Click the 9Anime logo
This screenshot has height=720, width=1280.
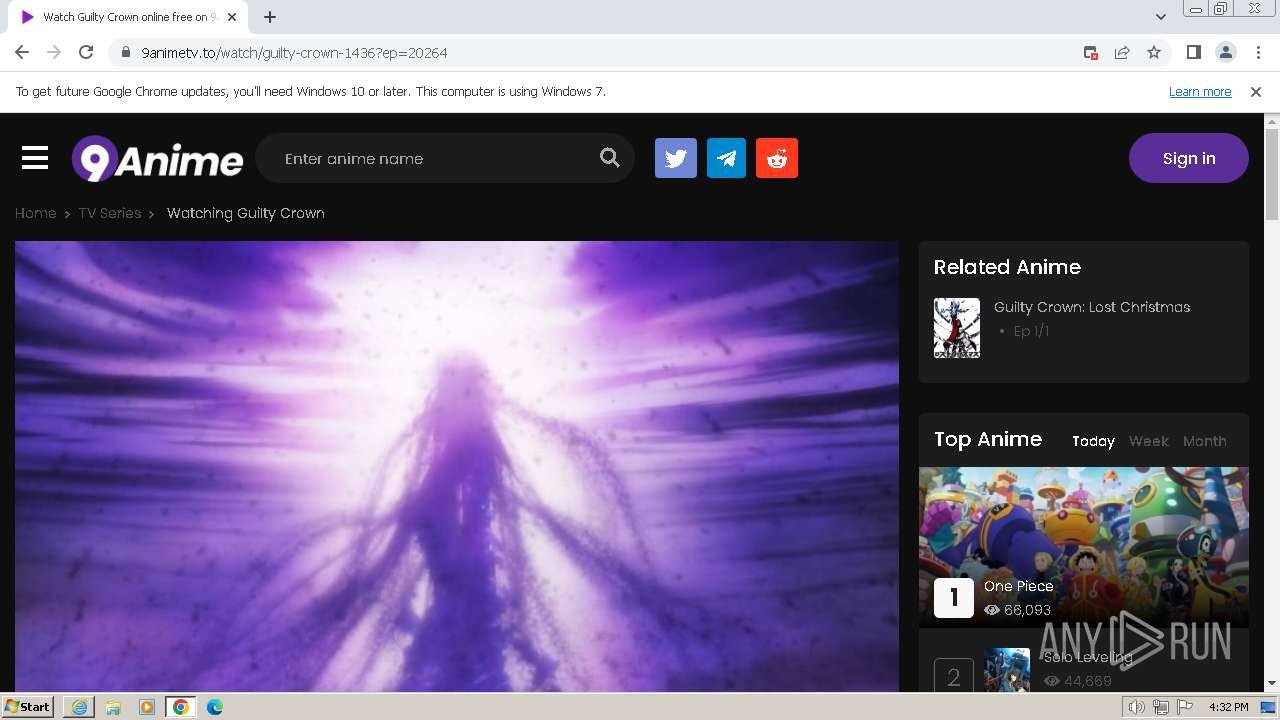click(x=157, y=159)
